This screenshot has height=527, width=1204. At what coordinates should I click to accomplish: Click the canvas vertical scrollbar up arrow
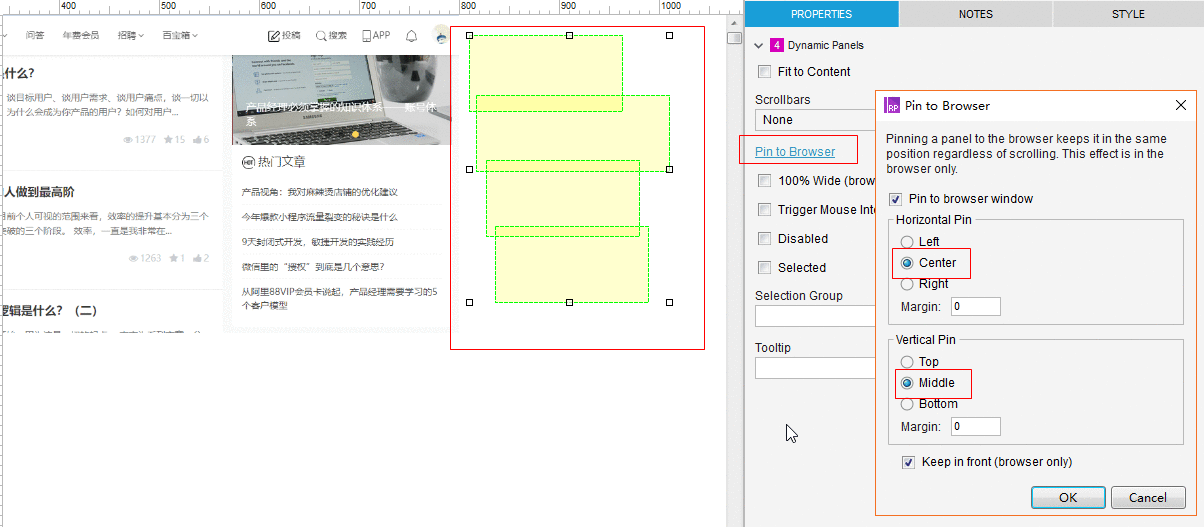[734, 21]
